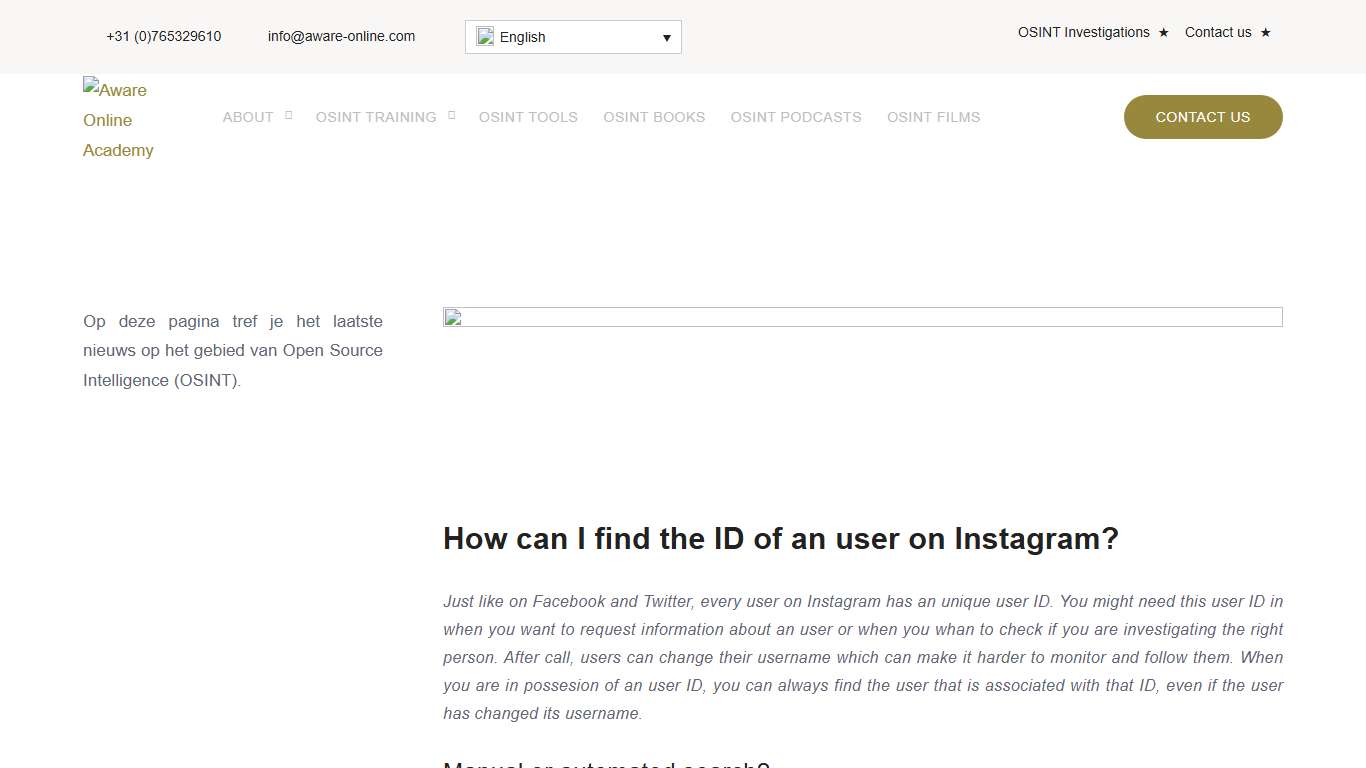Open the OSINT TOOLS menu item
The width and height of the screenshot is (1366, 768).
tap(528, 117)
